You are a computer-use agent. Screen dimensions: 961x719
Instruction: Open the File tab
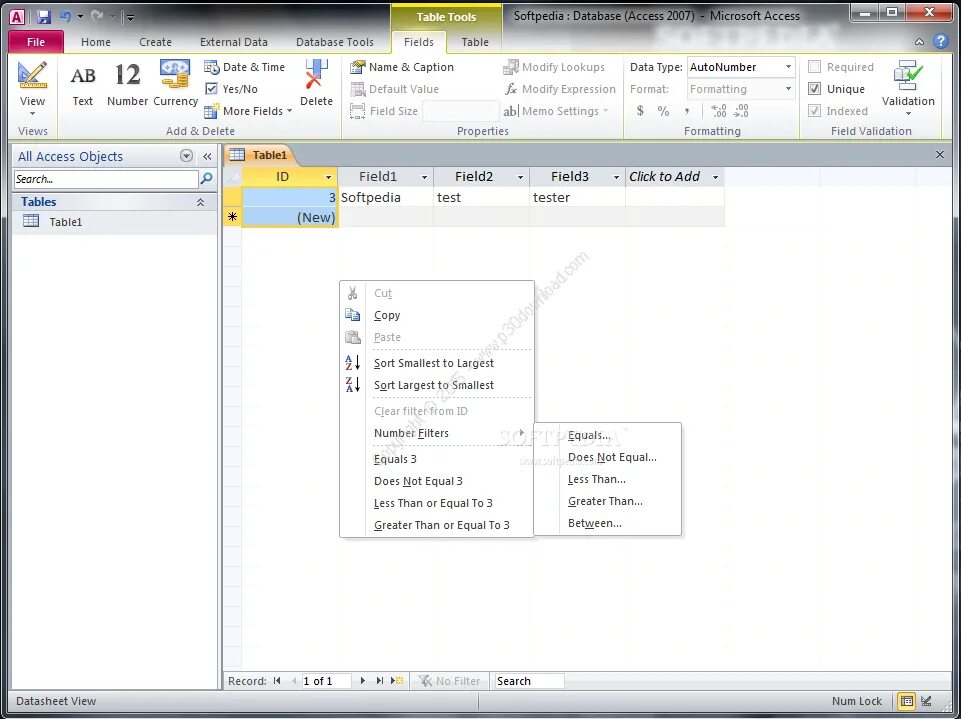[36, 42]
